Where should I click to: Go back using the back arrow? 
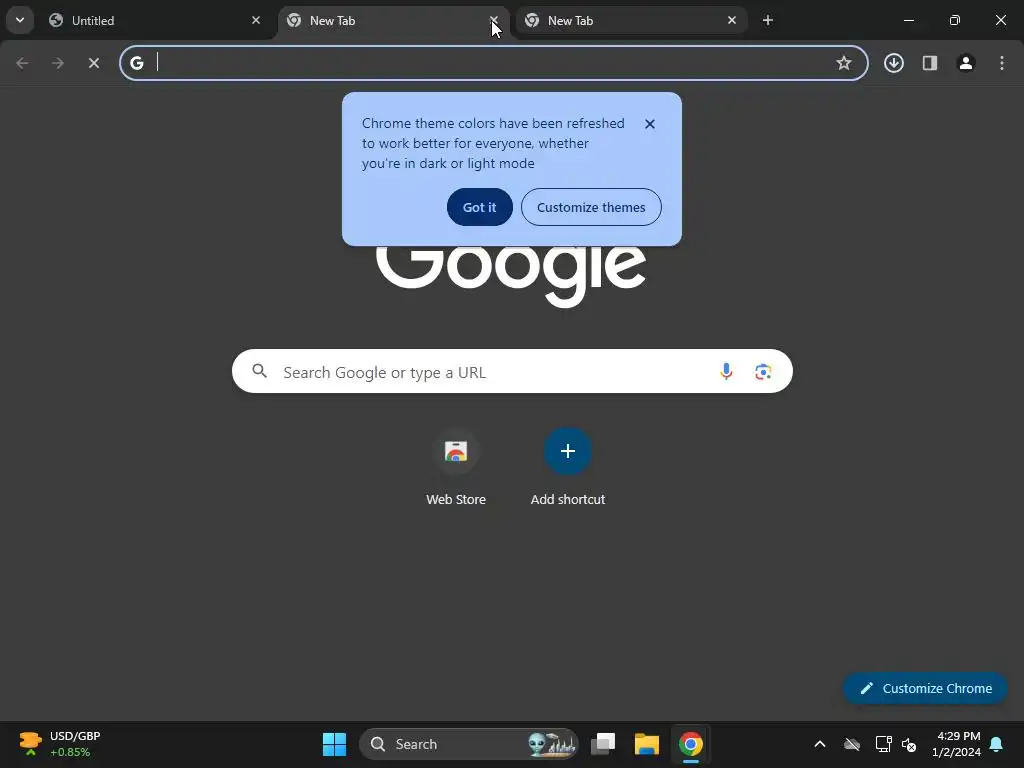point(22,63)
